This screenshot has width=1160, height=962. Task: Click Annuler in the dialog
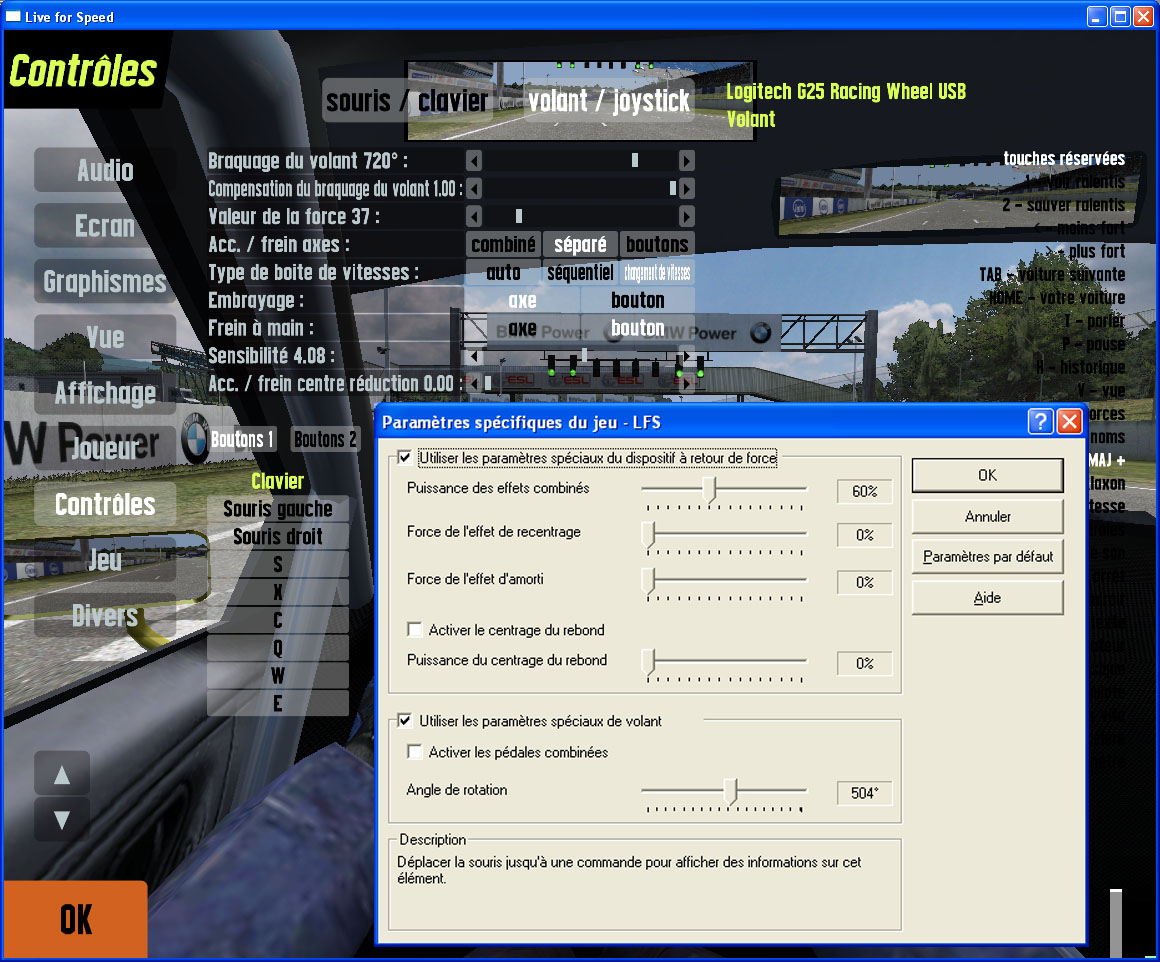point(988,517)
